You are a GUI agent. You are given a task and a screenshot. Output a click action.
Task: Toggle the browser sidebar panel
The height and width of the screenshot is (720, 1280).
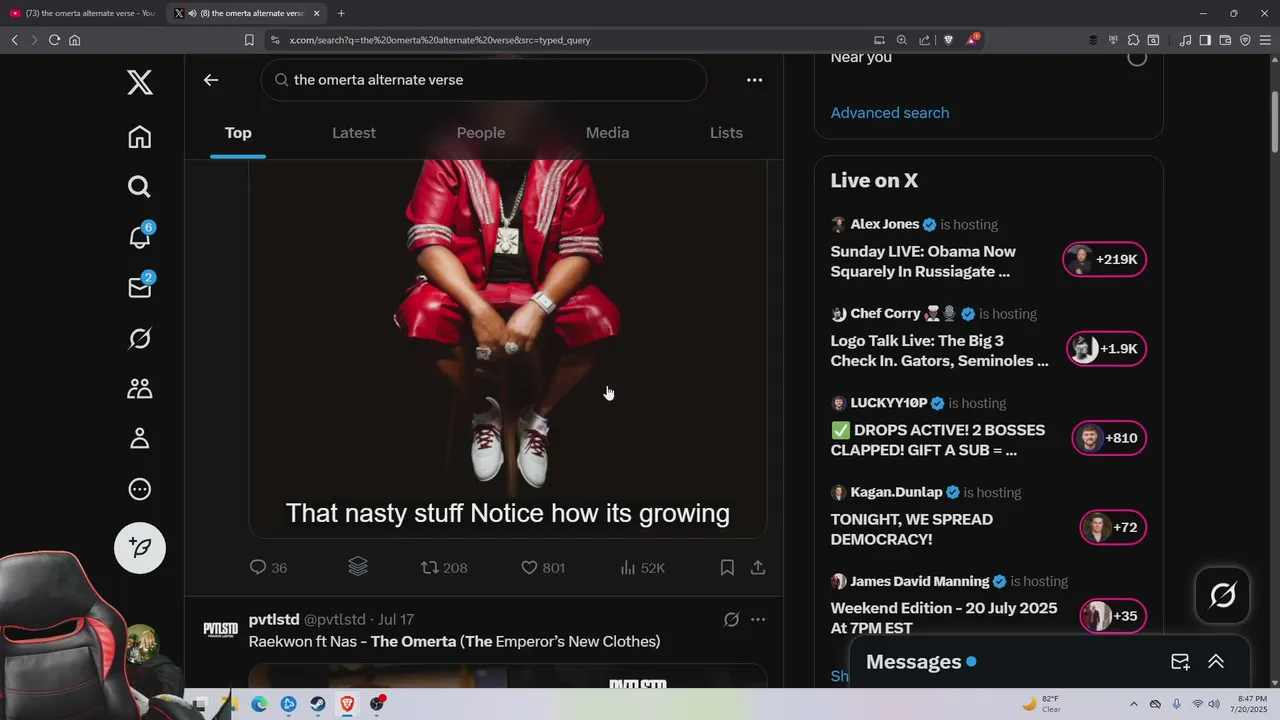[x=1205, y=40]
